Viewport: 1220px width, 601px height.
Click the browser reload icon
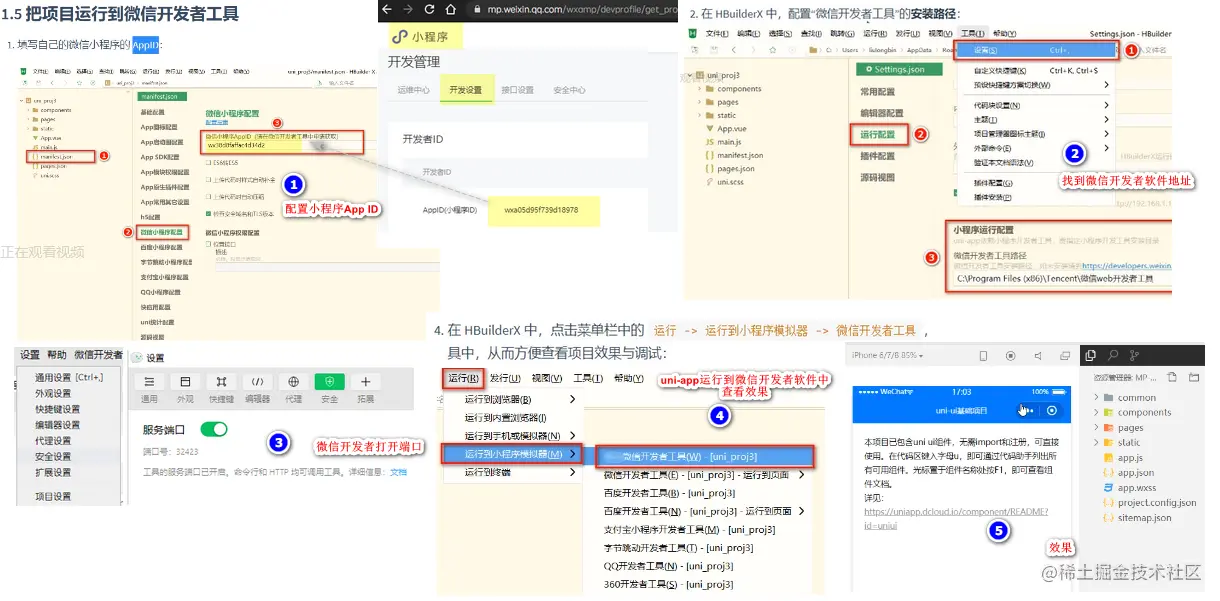[x=429, y=8]
